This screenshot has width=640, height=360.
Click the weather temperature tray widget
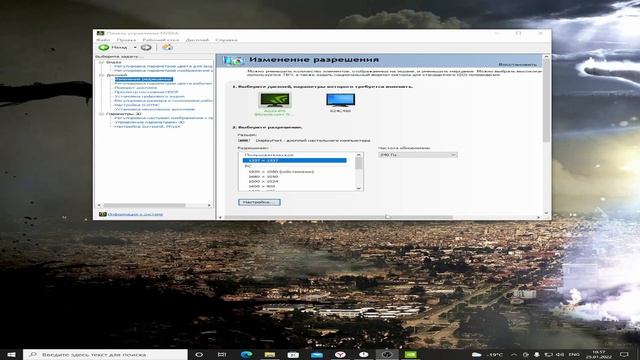tap(487, 355)
